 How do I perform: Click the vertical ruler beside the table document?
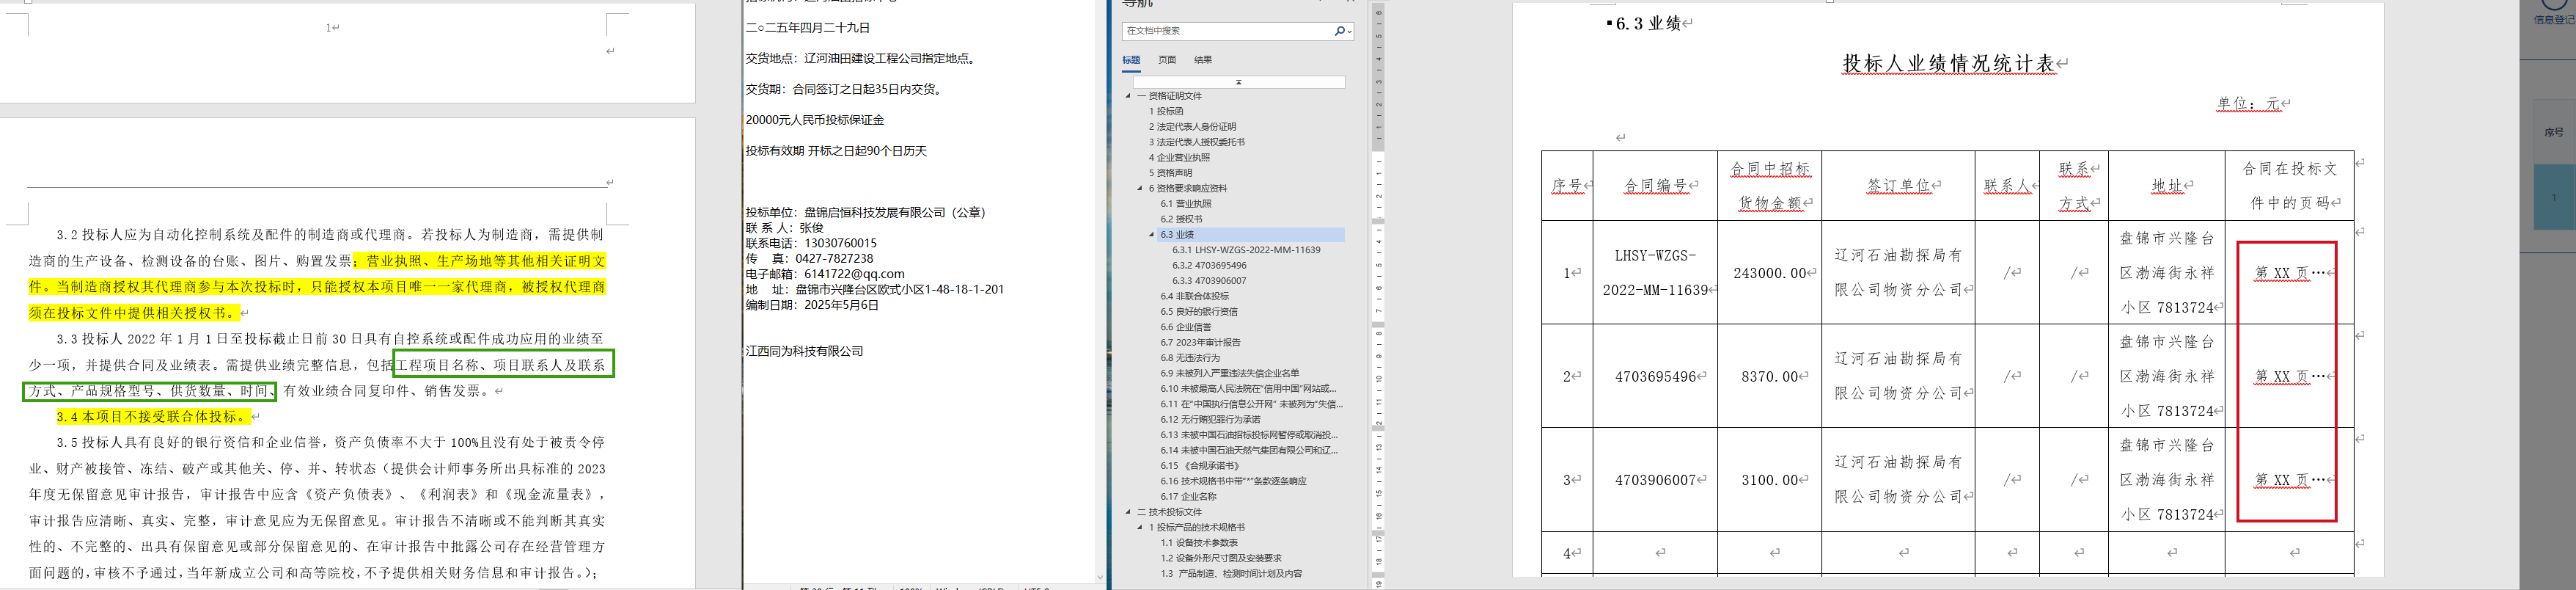pyautogui.click(x=1377, y=295)
